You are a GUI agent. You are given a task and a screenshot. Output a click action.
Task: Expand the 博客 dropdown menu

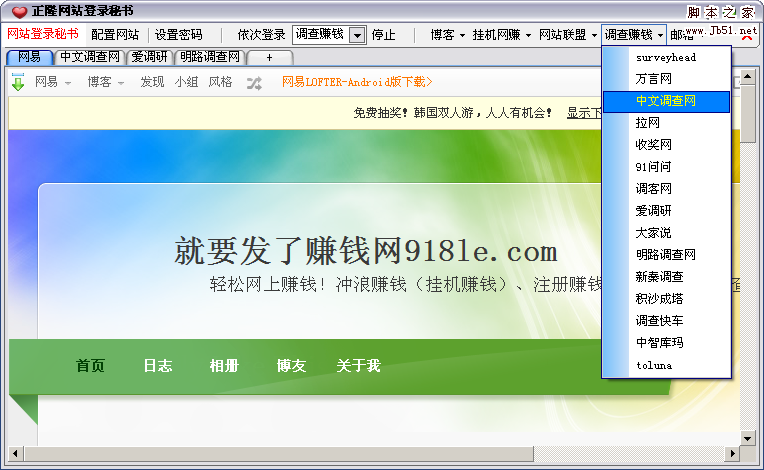pyautogui.click(x=448, y=35)
